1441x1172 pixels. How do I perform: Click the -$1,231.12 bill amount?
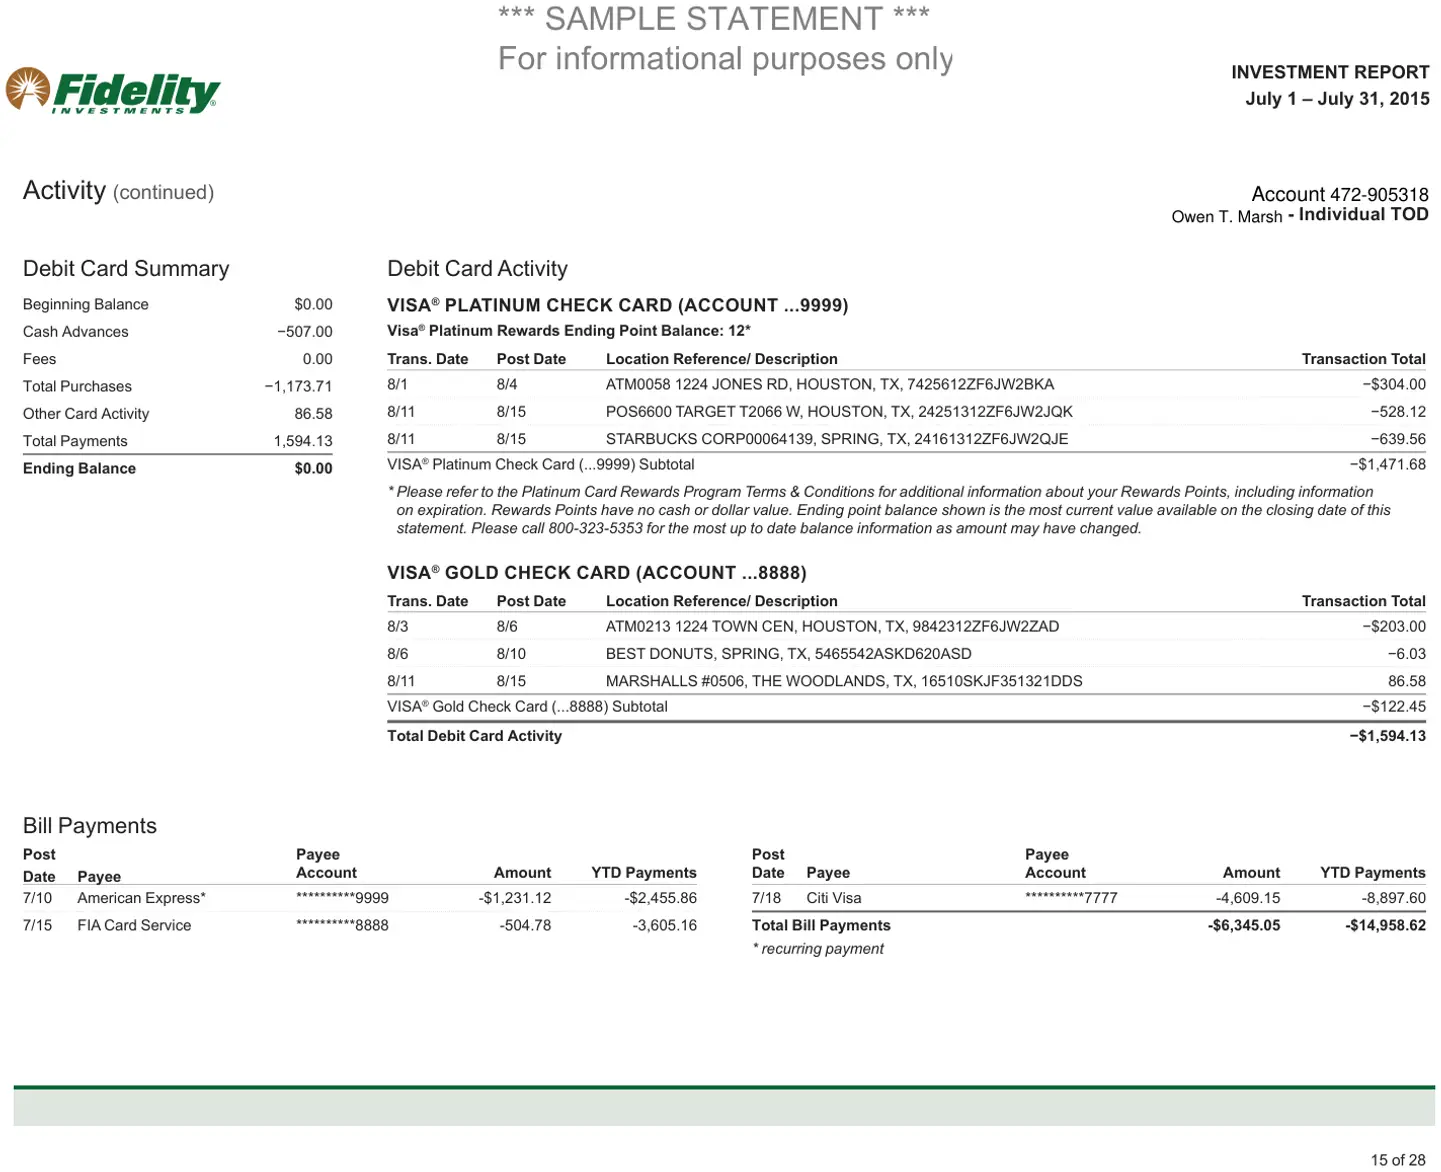515,898
